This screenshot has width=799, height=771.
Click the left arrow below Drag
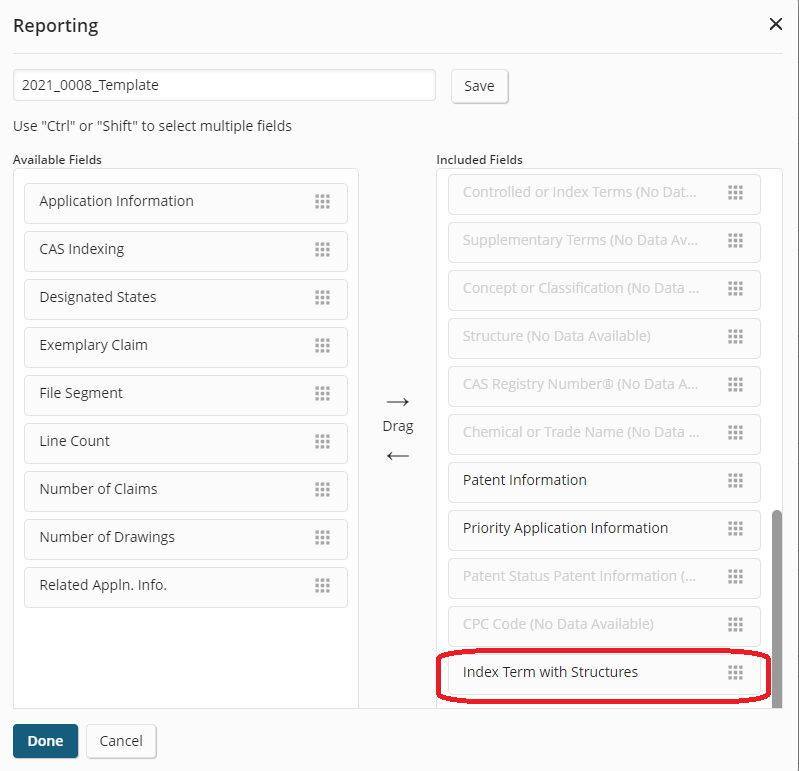(x=397, y=456)
